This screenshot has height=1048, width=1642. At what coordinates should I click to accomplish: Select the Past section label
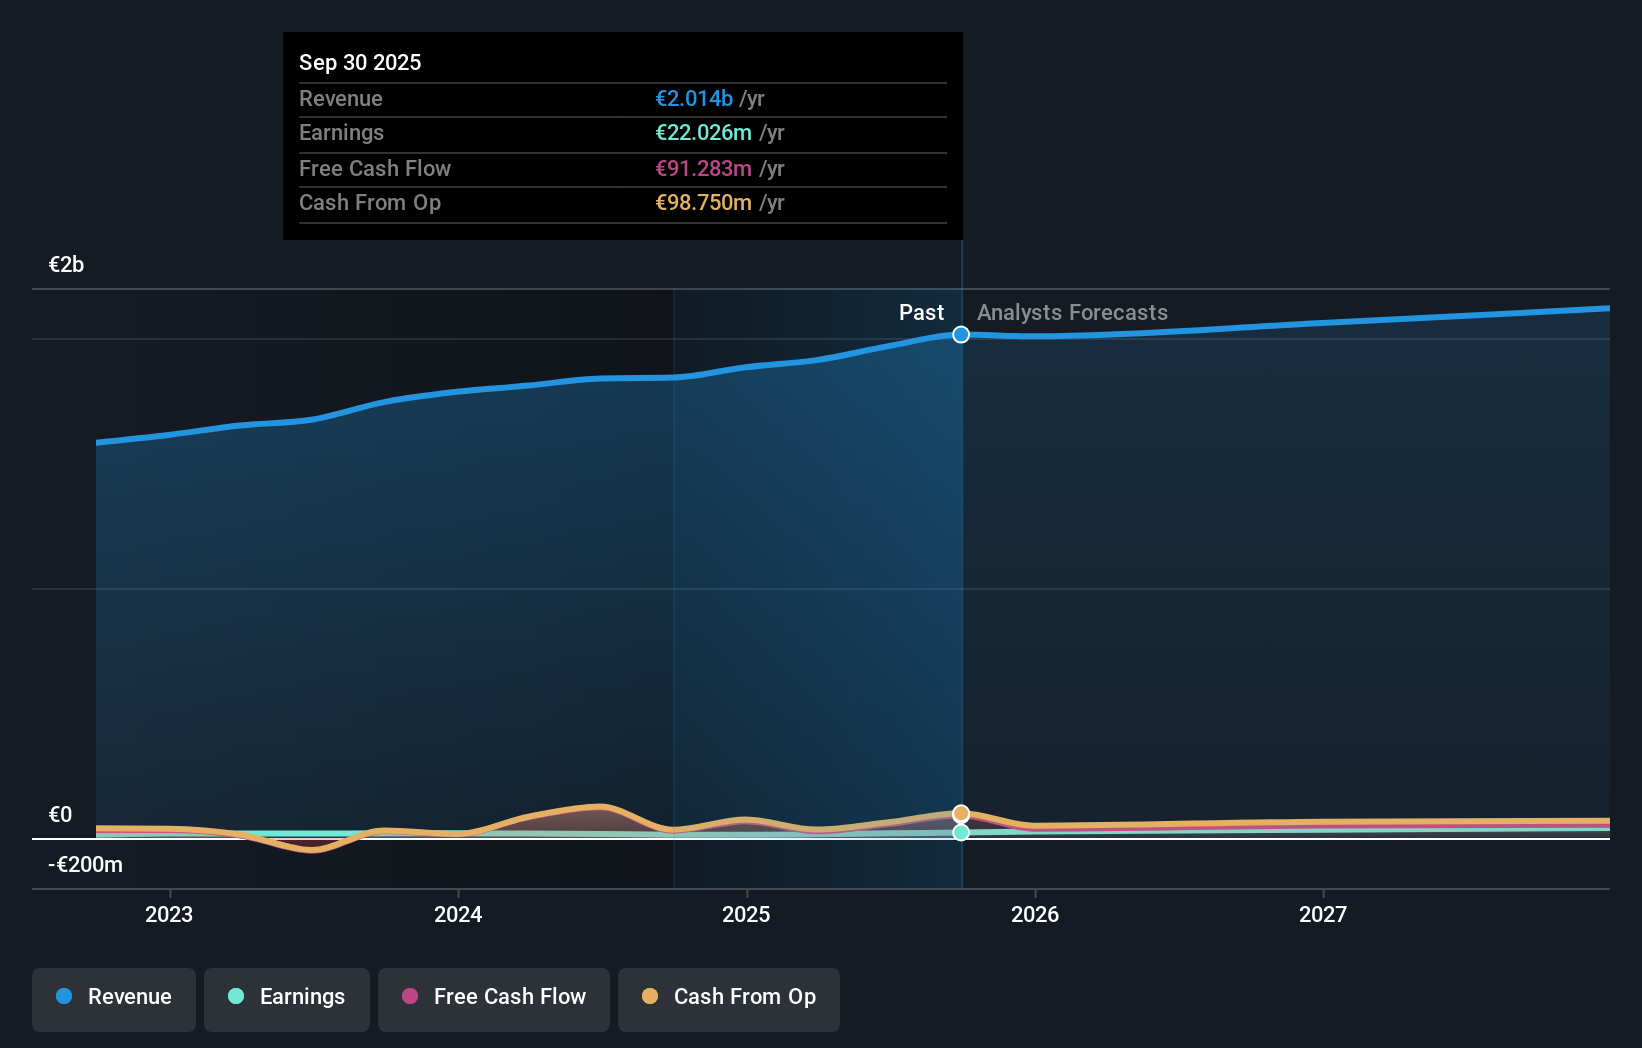921,312
